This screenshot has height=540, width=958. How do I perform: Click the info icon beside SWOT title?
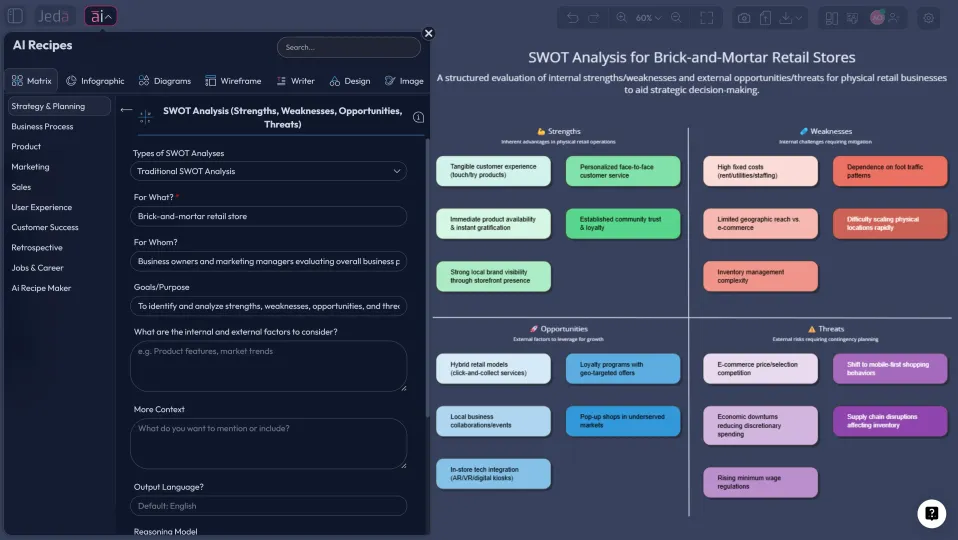pyautogui.click(x=418, y=118)
